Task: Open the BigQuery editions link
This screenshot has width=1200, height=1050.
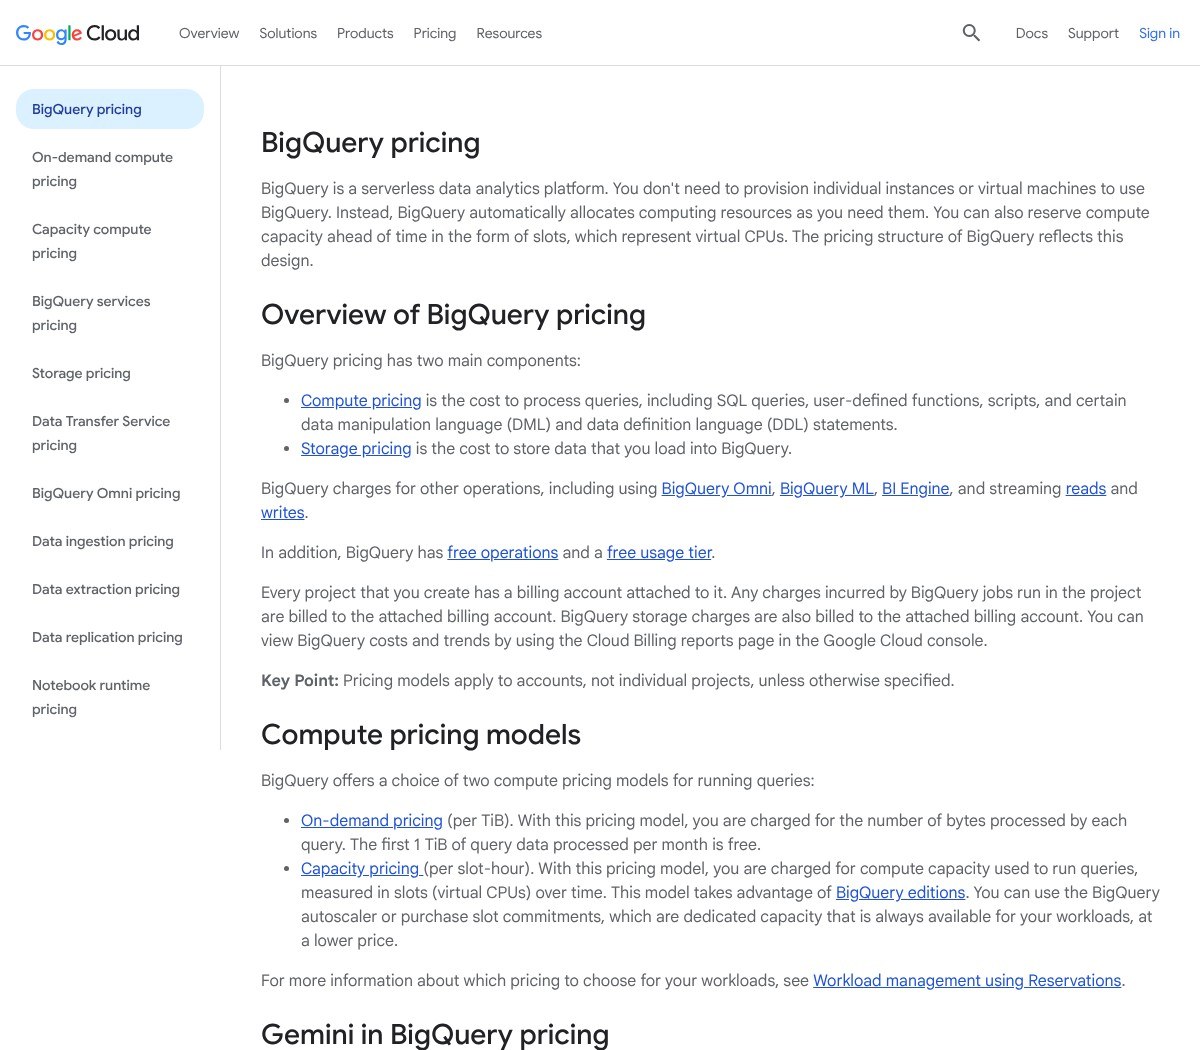Action: tap(900, 892)
